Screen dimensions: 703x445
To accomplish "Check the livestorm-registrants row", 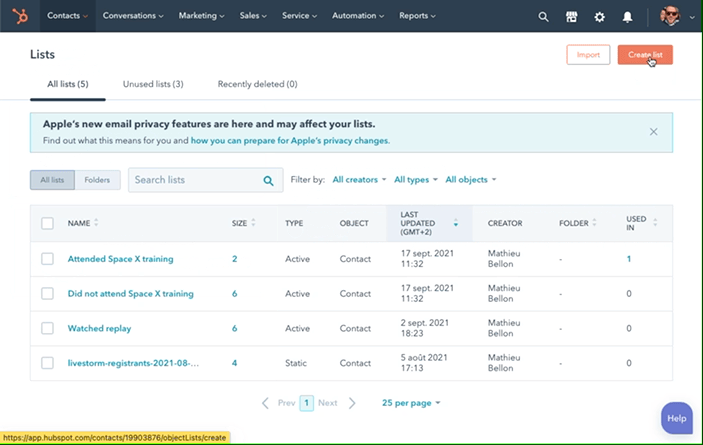I will 48,363.
